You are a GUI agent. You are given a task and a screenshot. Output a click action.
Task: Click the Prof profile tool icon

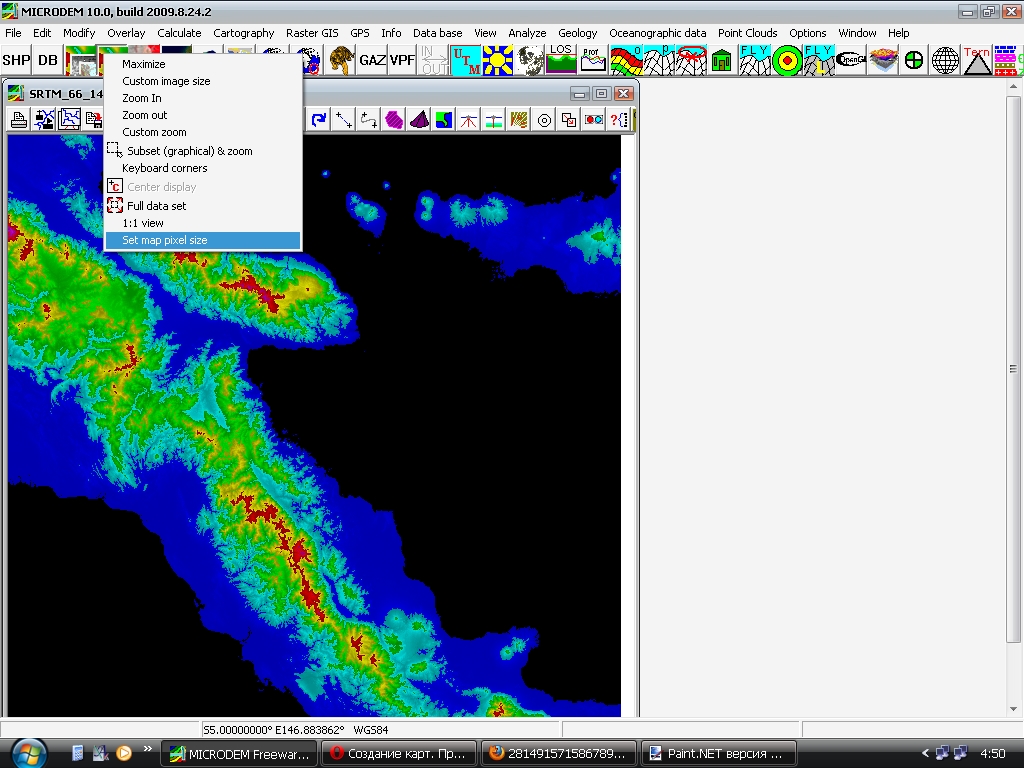593,60
